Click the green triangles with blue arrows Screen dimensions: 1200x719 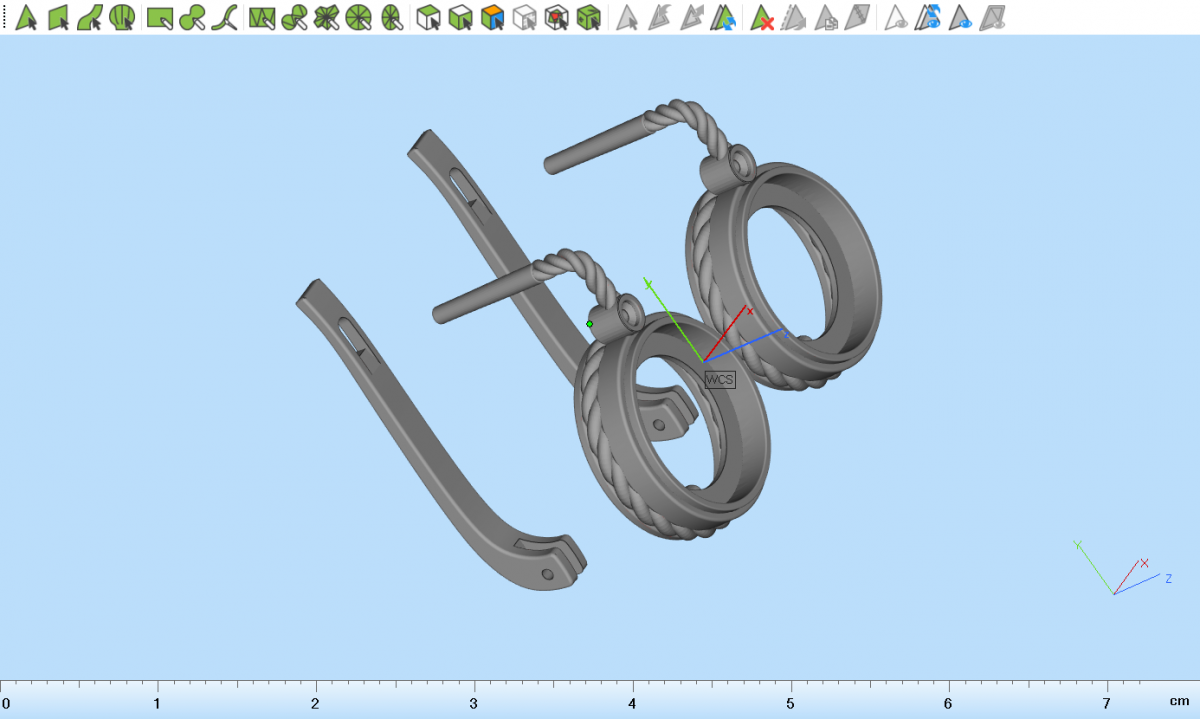[x=723, y=17]
